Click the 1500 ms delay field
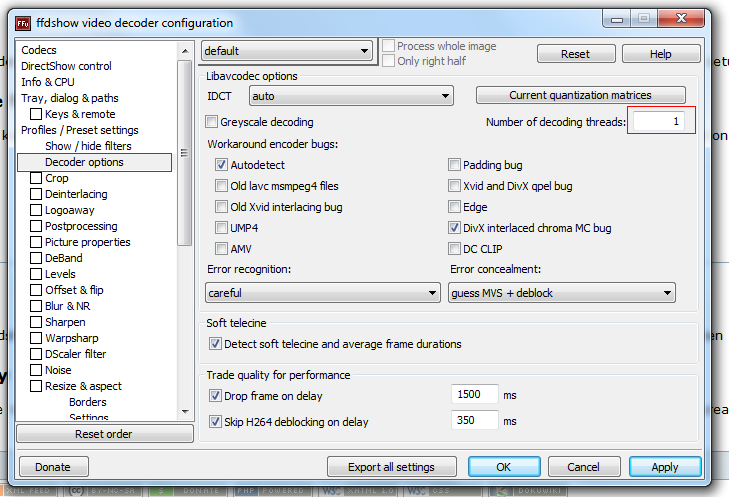The width and height of the screenshot is (729, 497). pyautogui.click(x=475, y=394)
